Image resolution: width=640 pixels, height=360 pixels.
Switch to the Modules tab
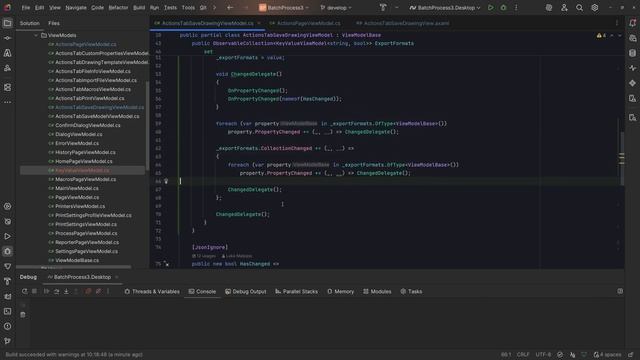click(x=377, y=291)
